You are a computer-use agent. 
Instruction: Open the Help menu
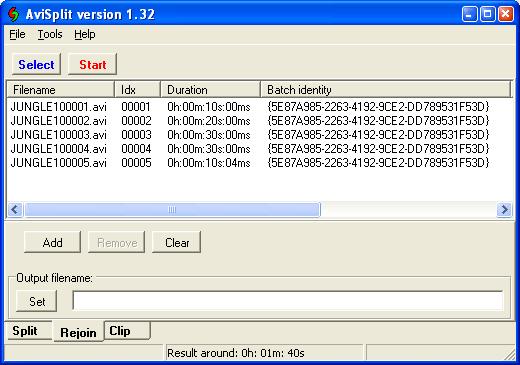pyautogui.click(x=85, y=34)
